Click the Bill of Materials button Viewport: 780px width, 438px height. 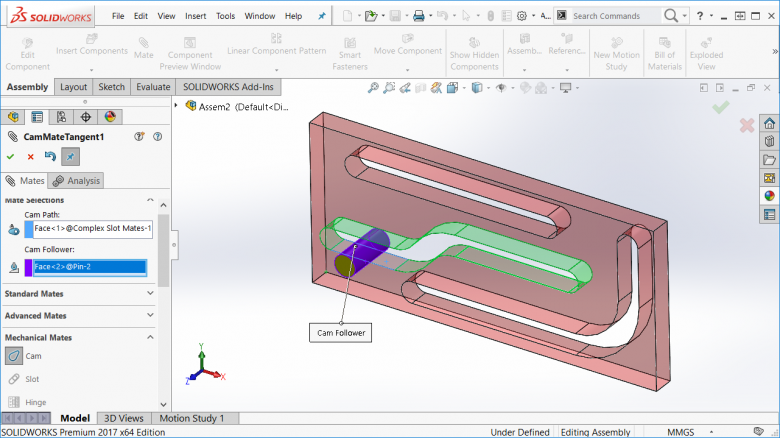[x=665, y=54]
